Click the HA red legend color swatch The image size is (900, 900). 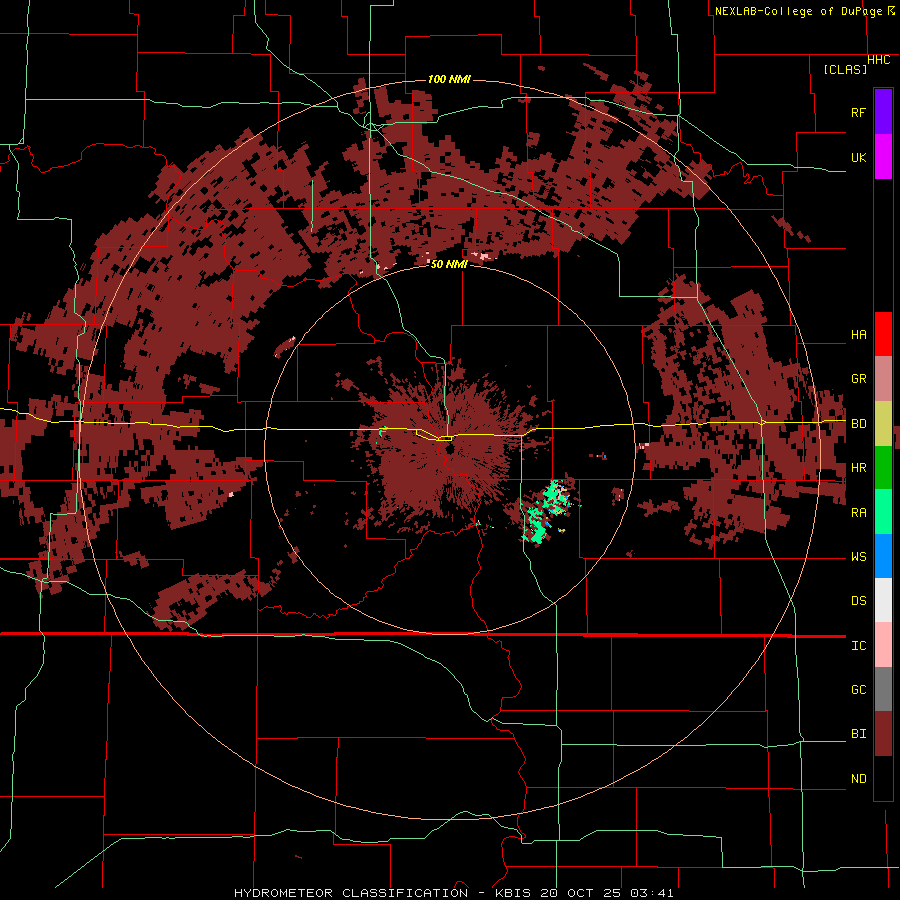(x=883, y=334)
